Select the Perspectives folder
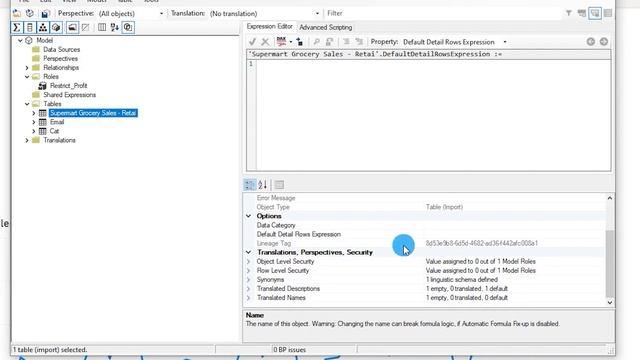 coord(60,58)
